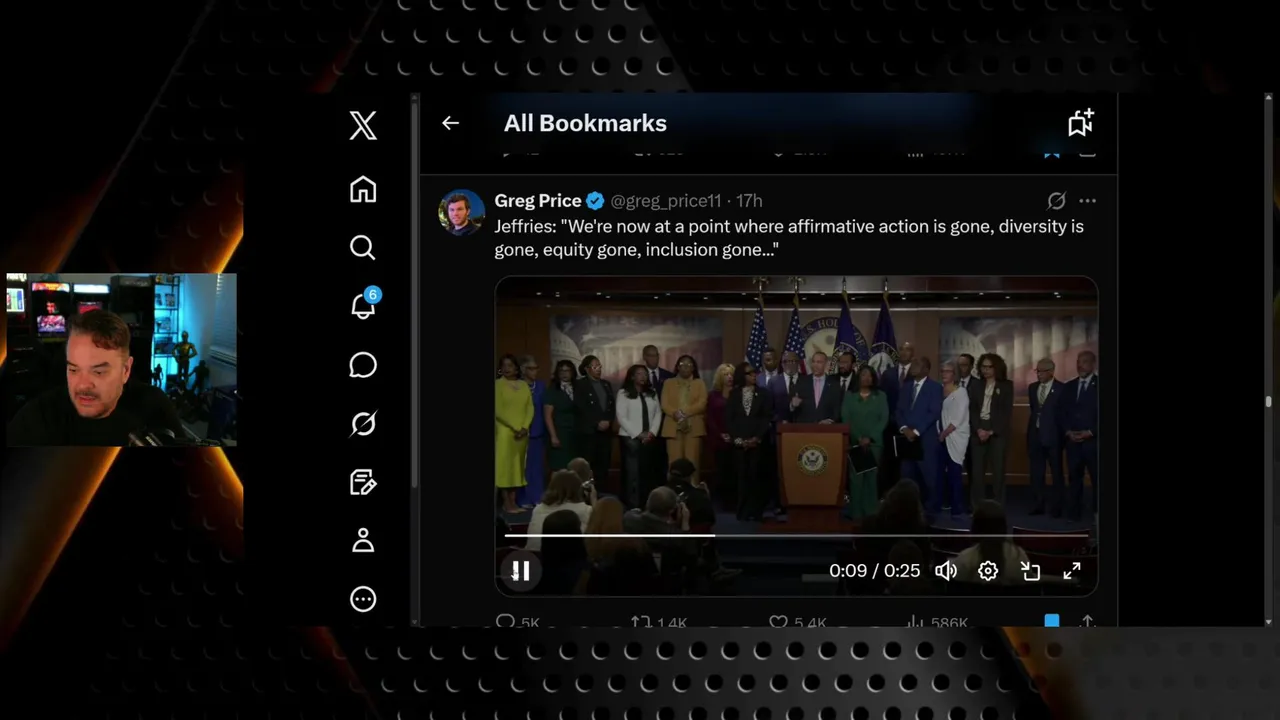Viewport: 1280px width, 720px height.
Task: Open Grok icon in sidebar
Action: [x=363, y=423]
